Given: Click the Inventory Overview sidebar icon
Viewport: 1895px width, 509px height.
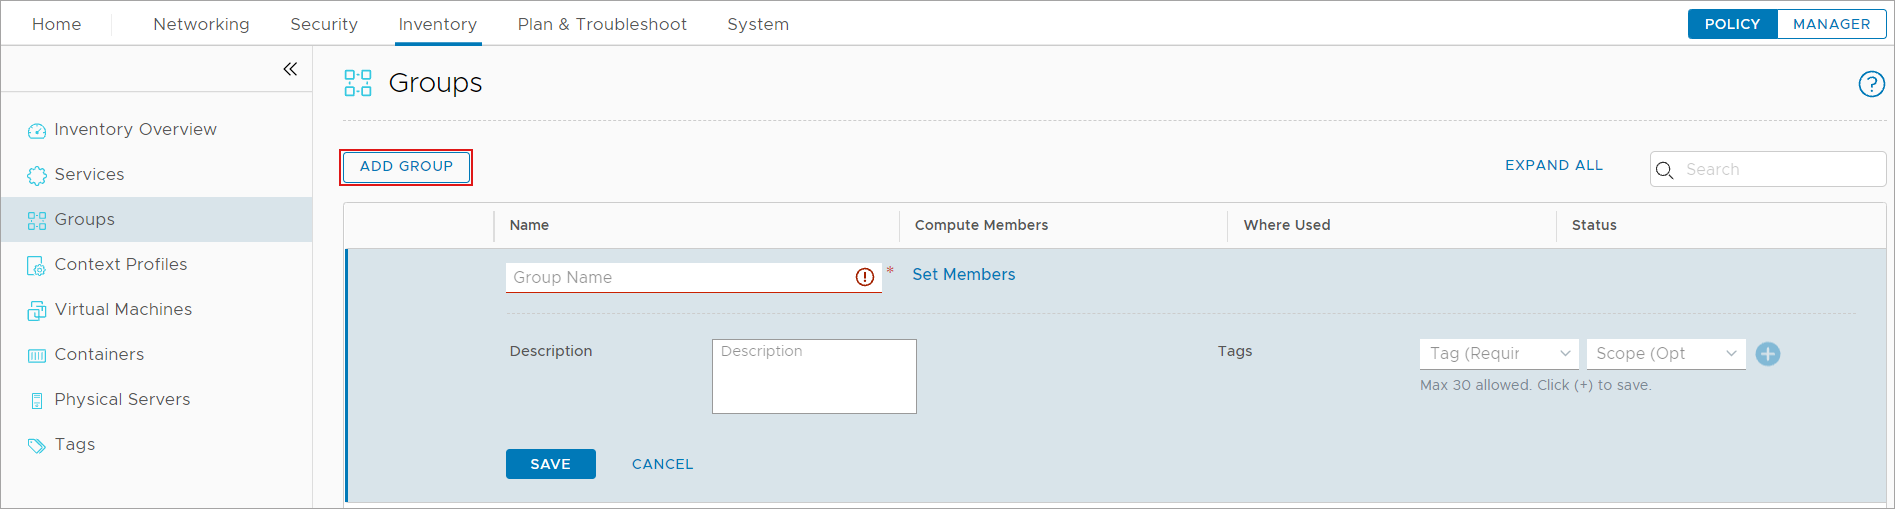Looking at the screenshot, I should pyautogui.click(x=37, y=131).
